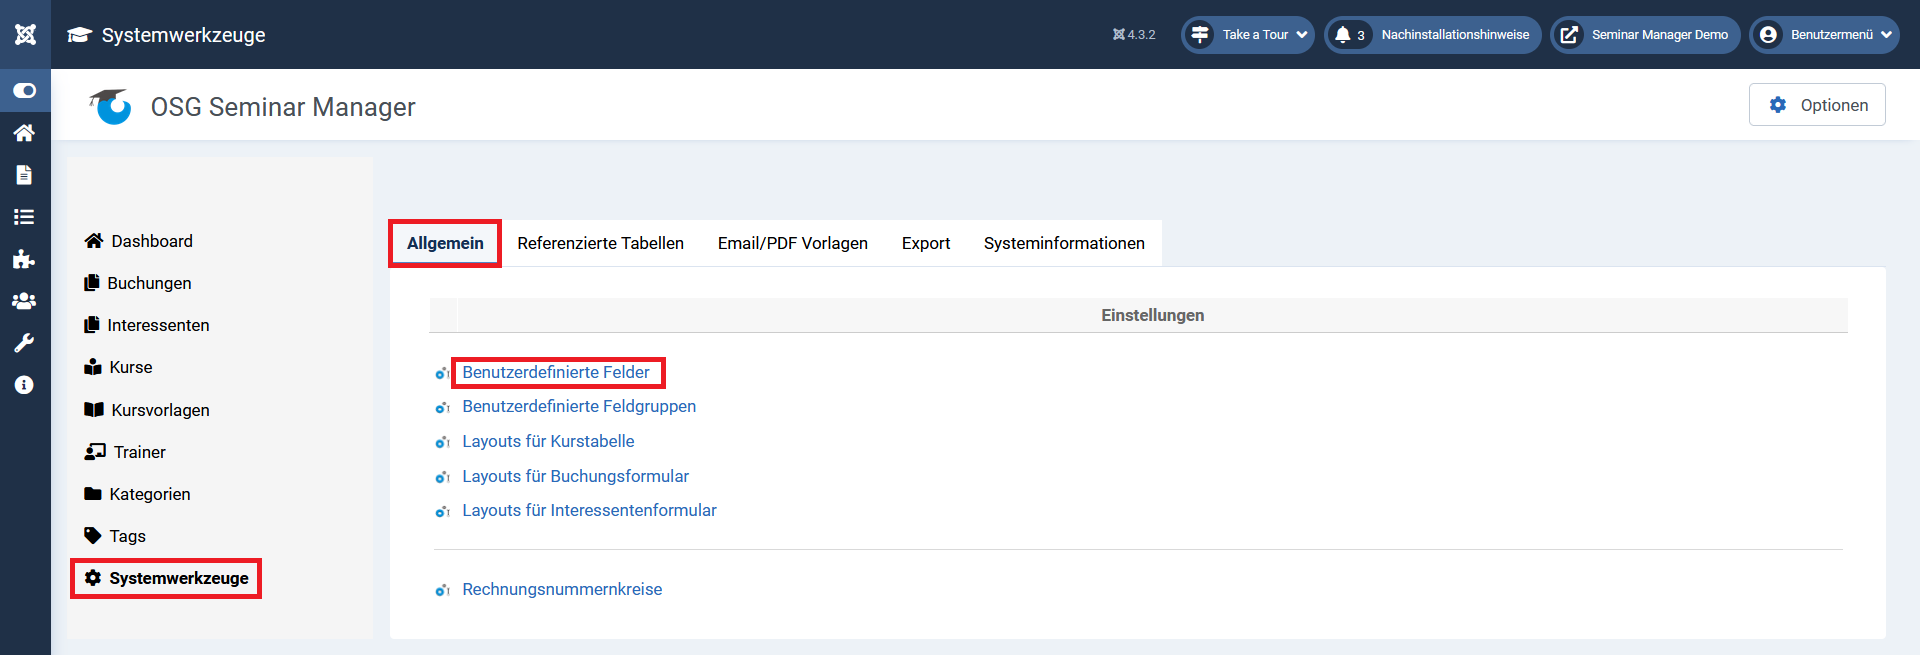Click the Optionen button
This screenshot has width=1920, height=655.
[1817, 105]
